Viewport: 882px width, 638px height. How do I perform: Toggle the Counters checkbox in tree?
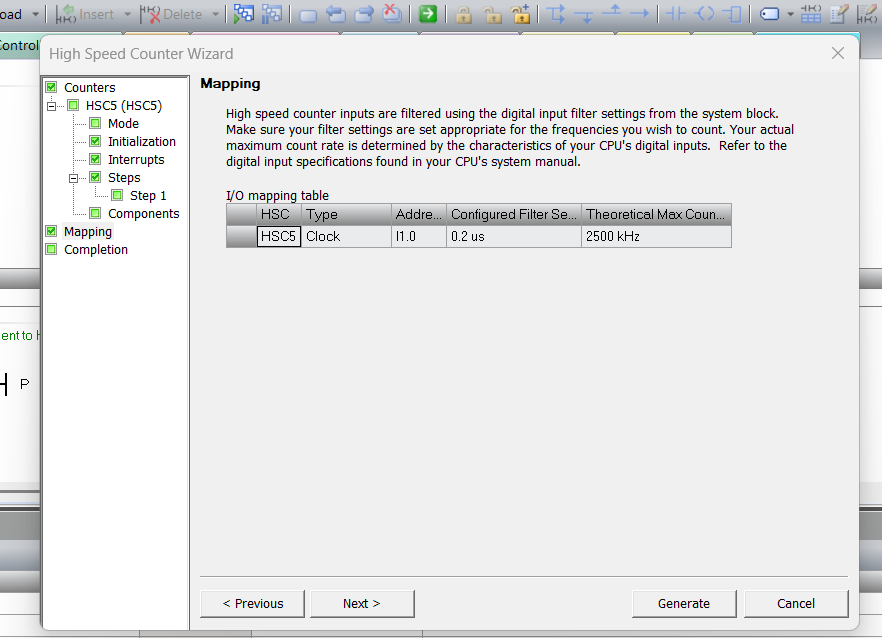pyautogui.click(x=51, y=88)
